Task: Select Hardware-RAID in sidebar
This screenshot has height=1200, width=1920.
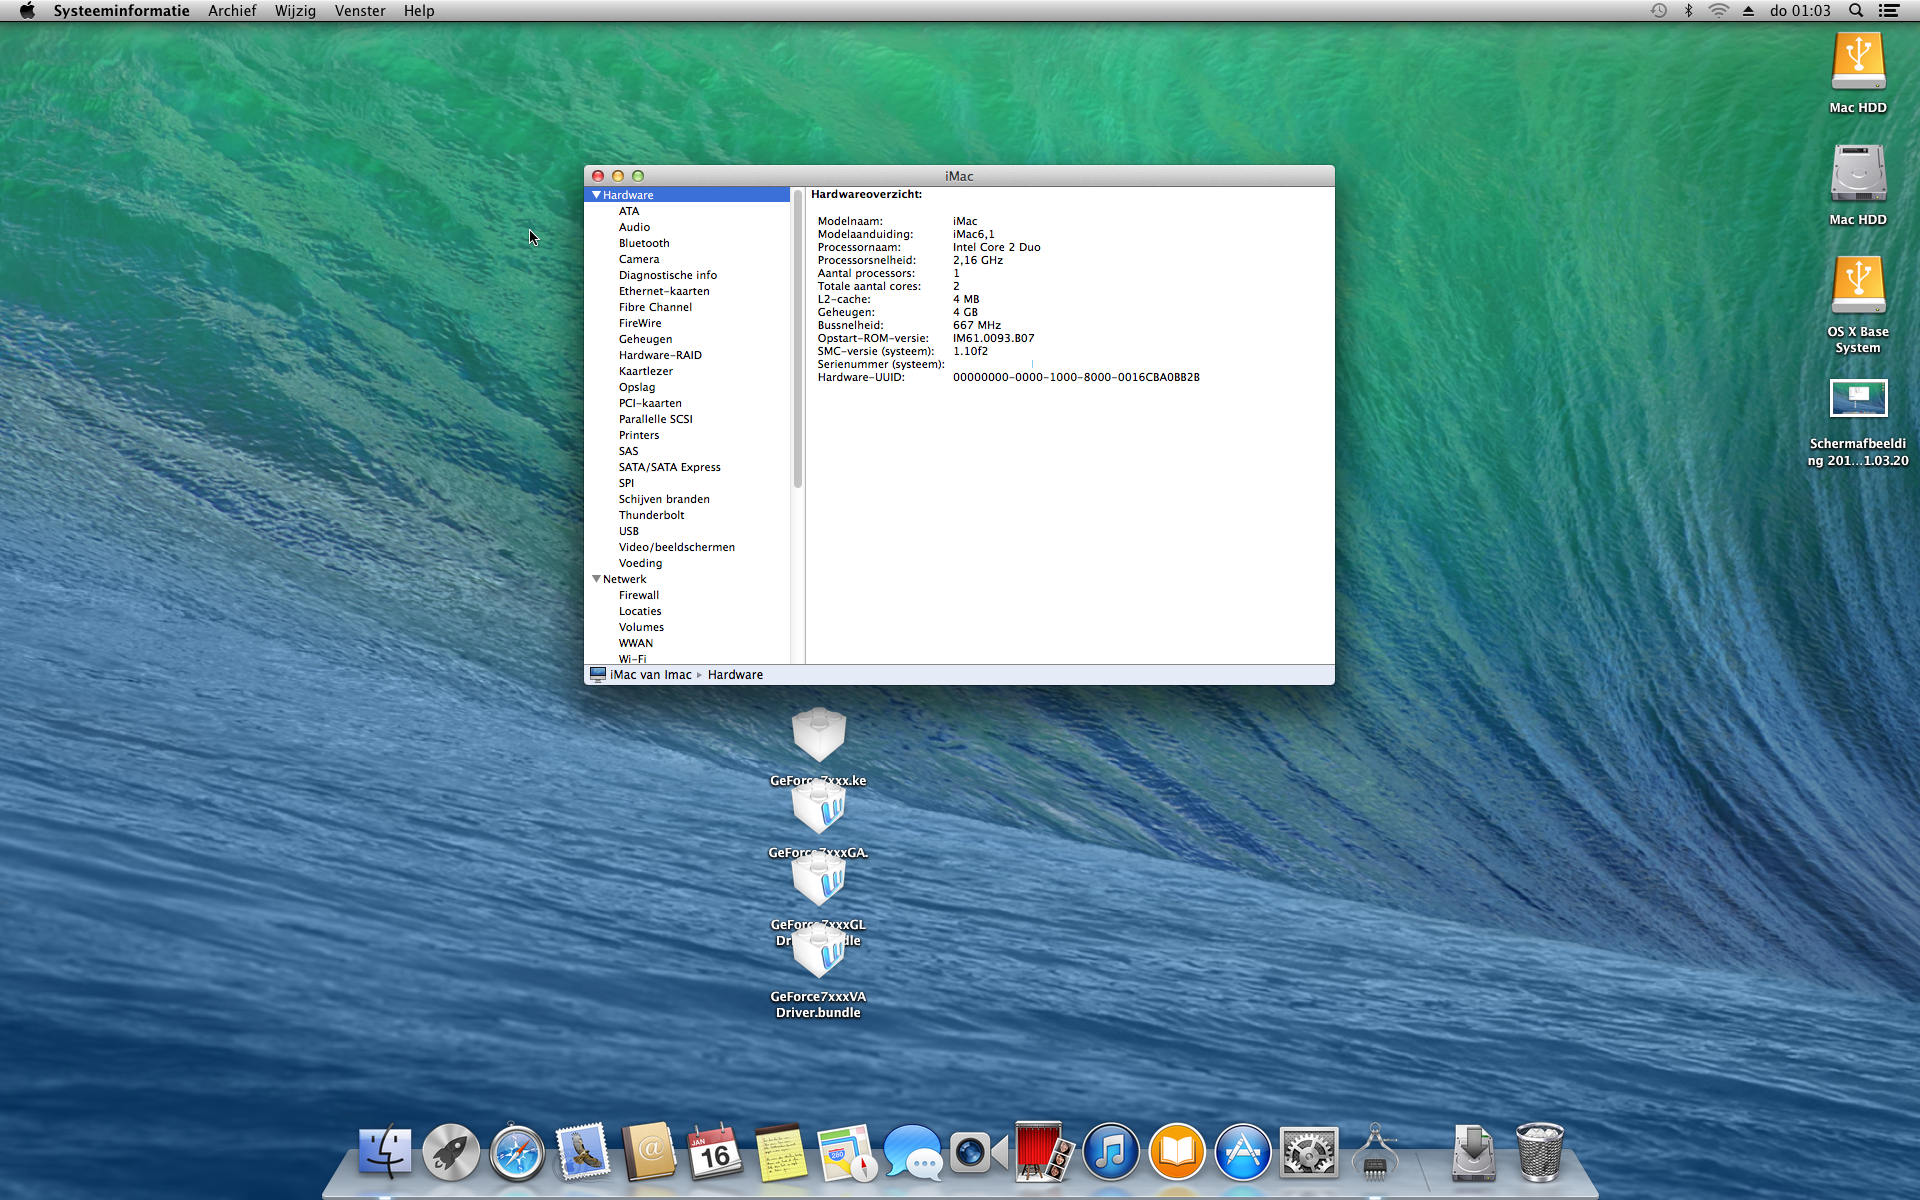Action: (660, 355)
